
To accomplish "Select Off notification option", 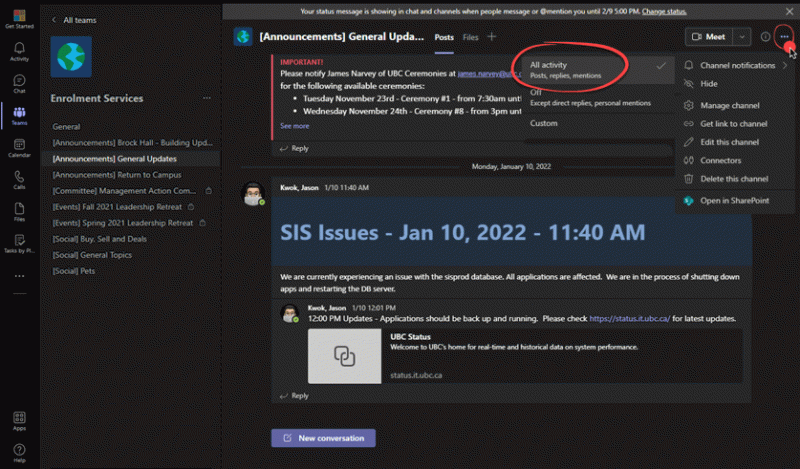I will [598, 97].
